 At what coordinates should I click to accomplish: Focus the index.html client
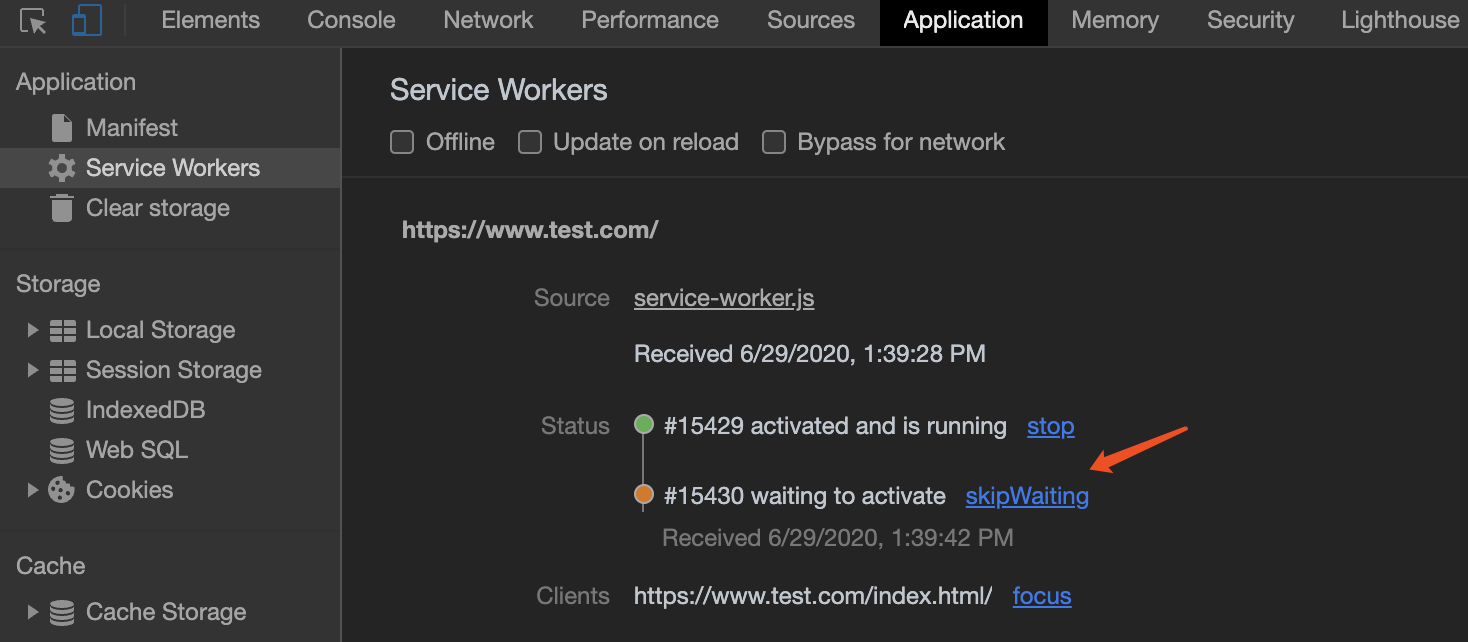point(1042,596)
